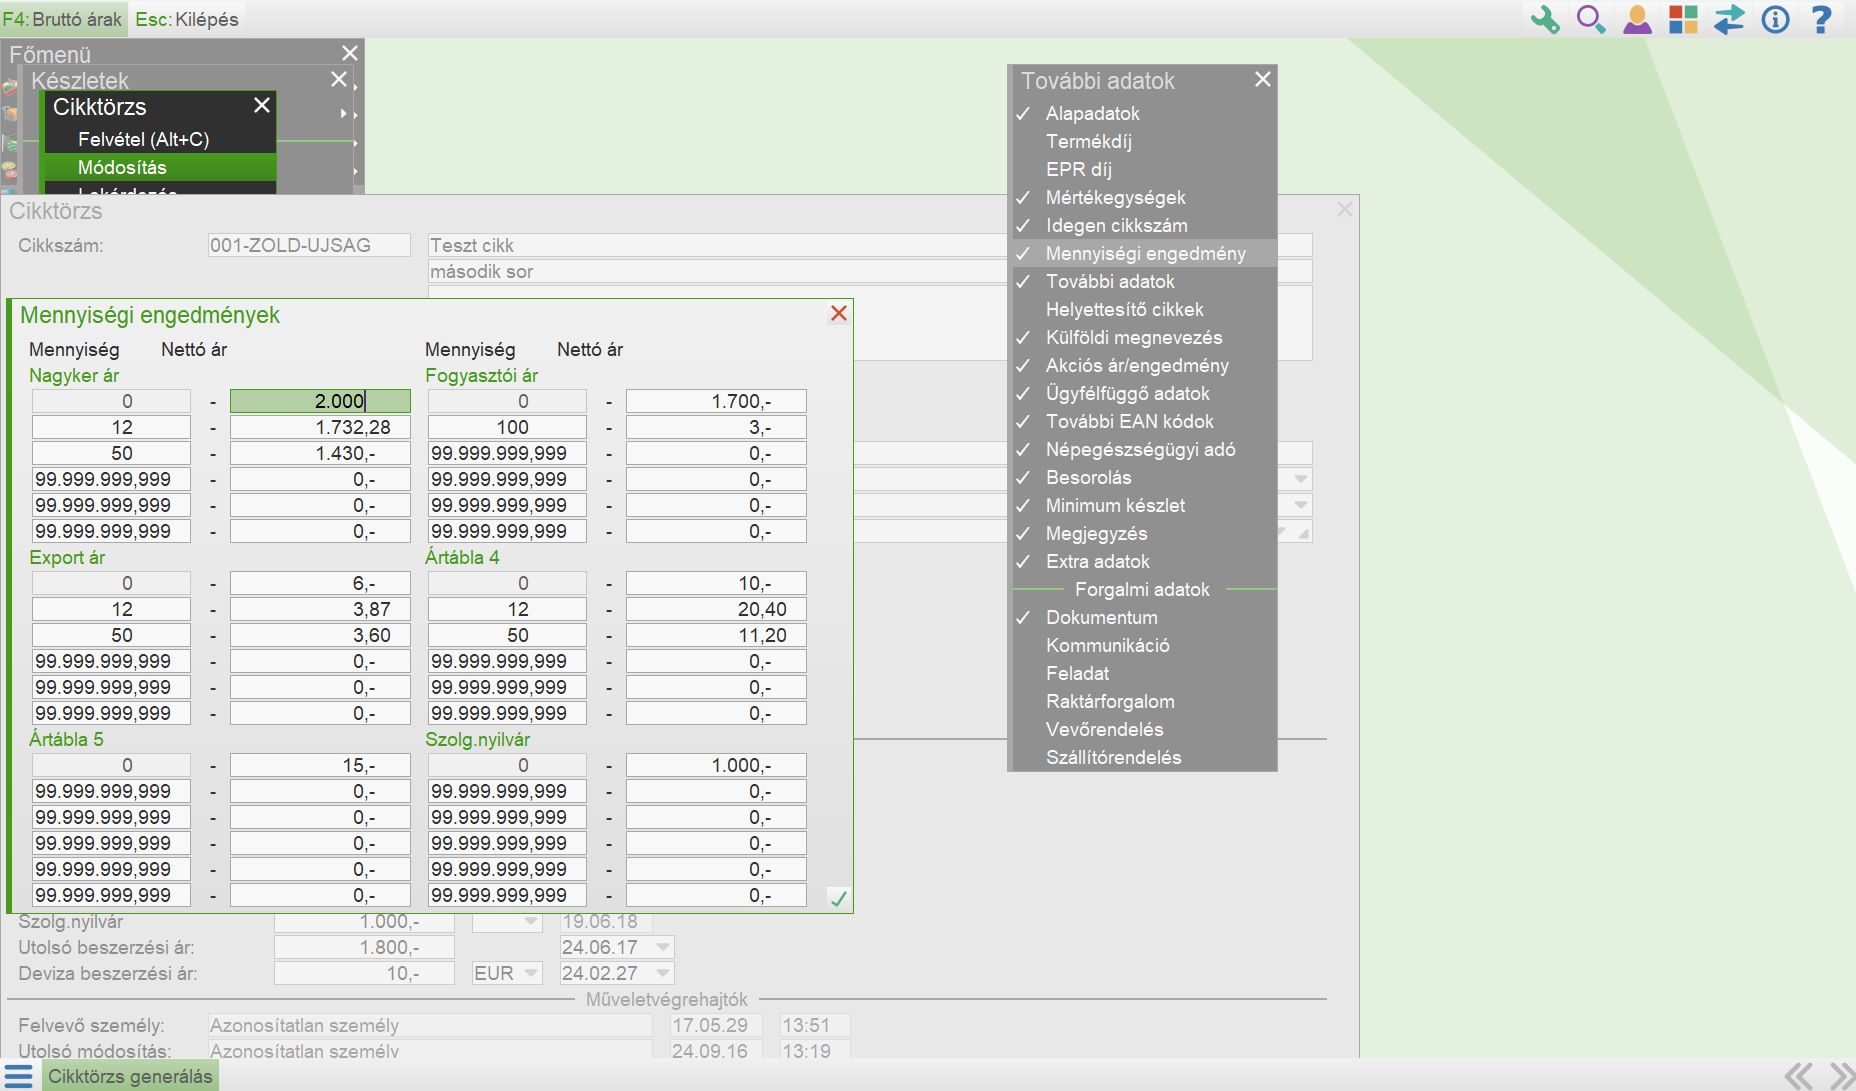Click the question mark help icon
This screenshot has width=1856, height=1091.
pos(1821,19)
